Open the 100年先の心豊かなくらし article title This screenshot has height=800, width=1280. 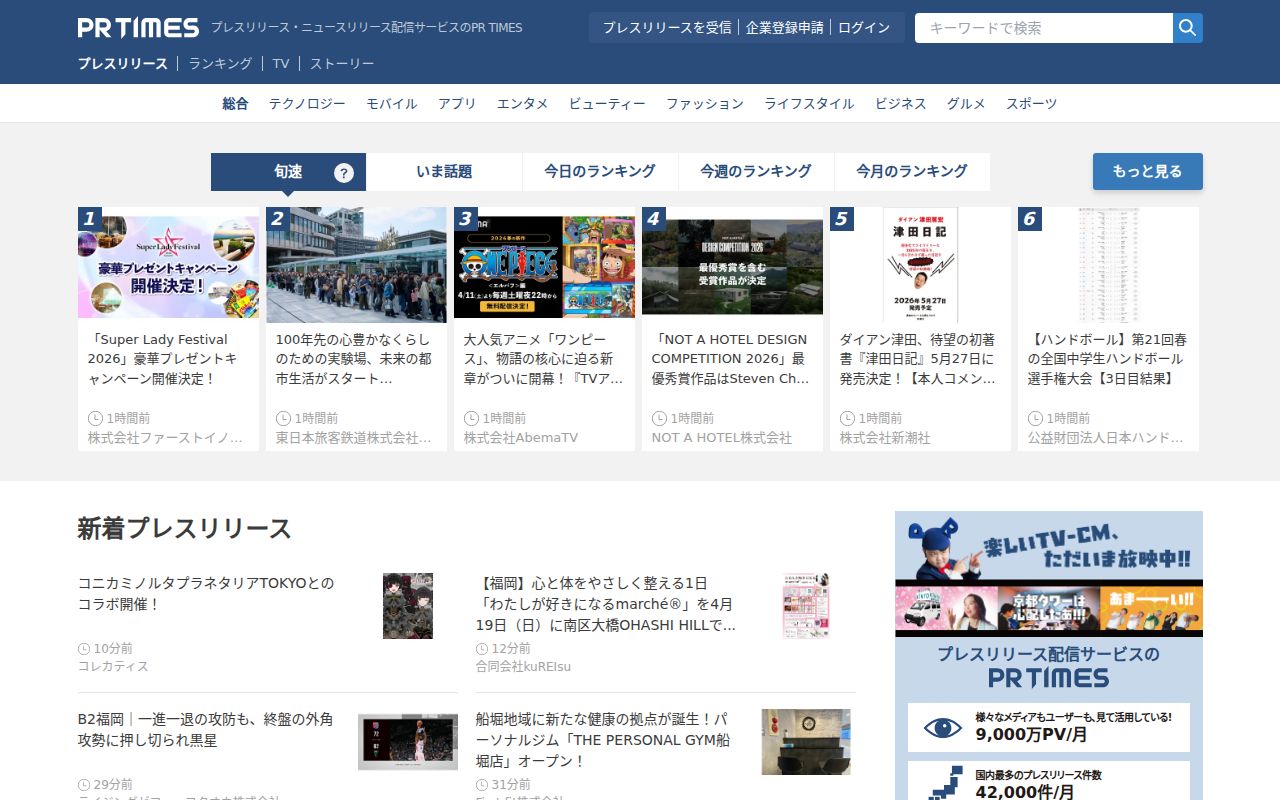[356, 359]
